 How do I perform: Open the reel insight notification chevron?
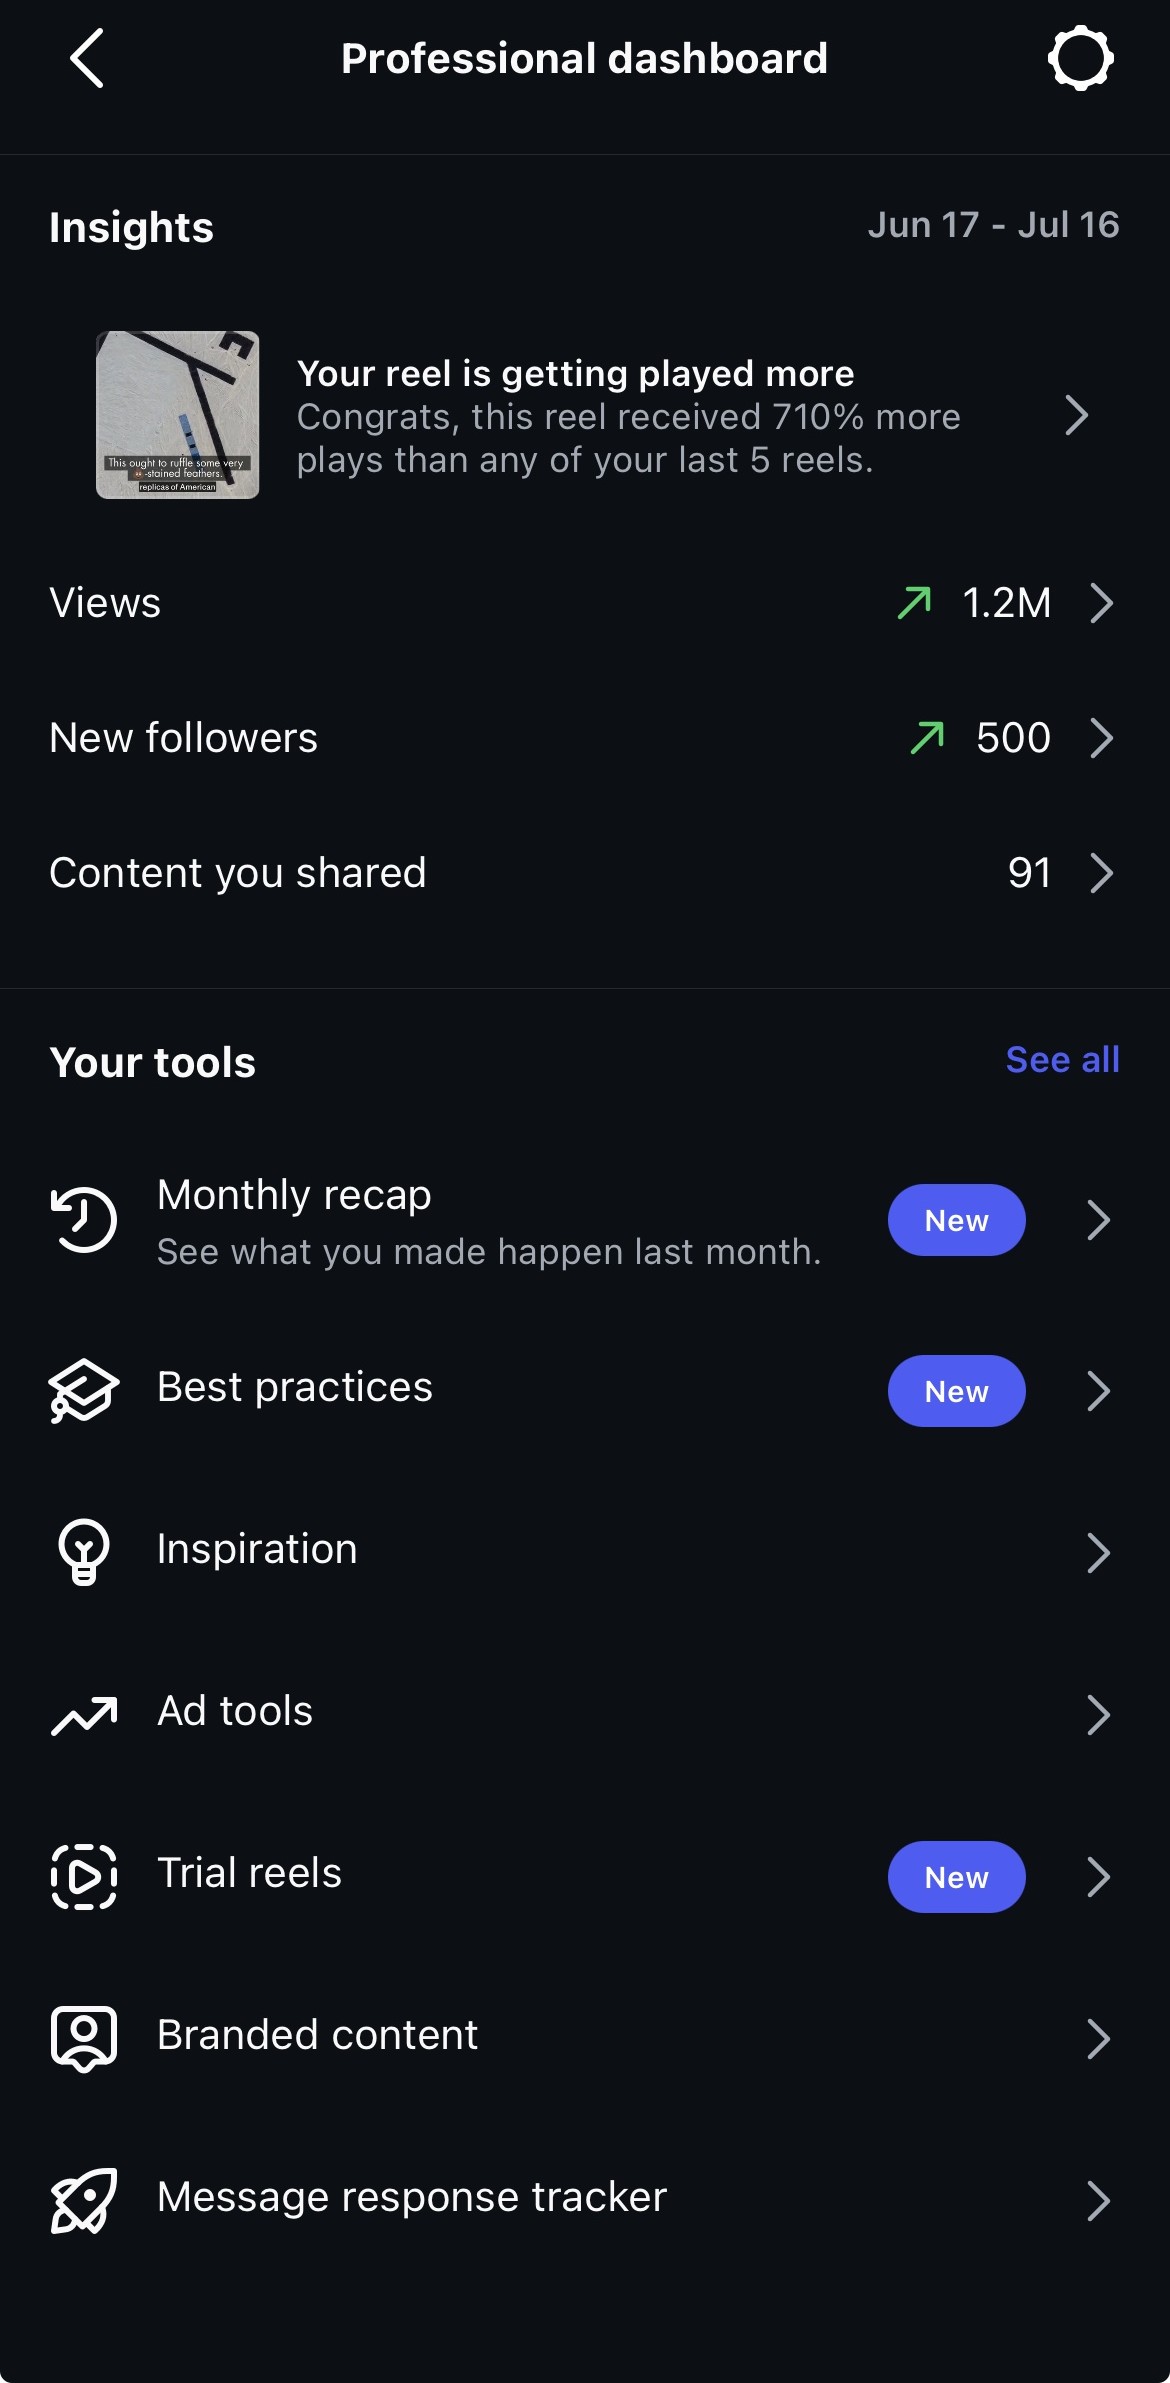click(1076, 415)
